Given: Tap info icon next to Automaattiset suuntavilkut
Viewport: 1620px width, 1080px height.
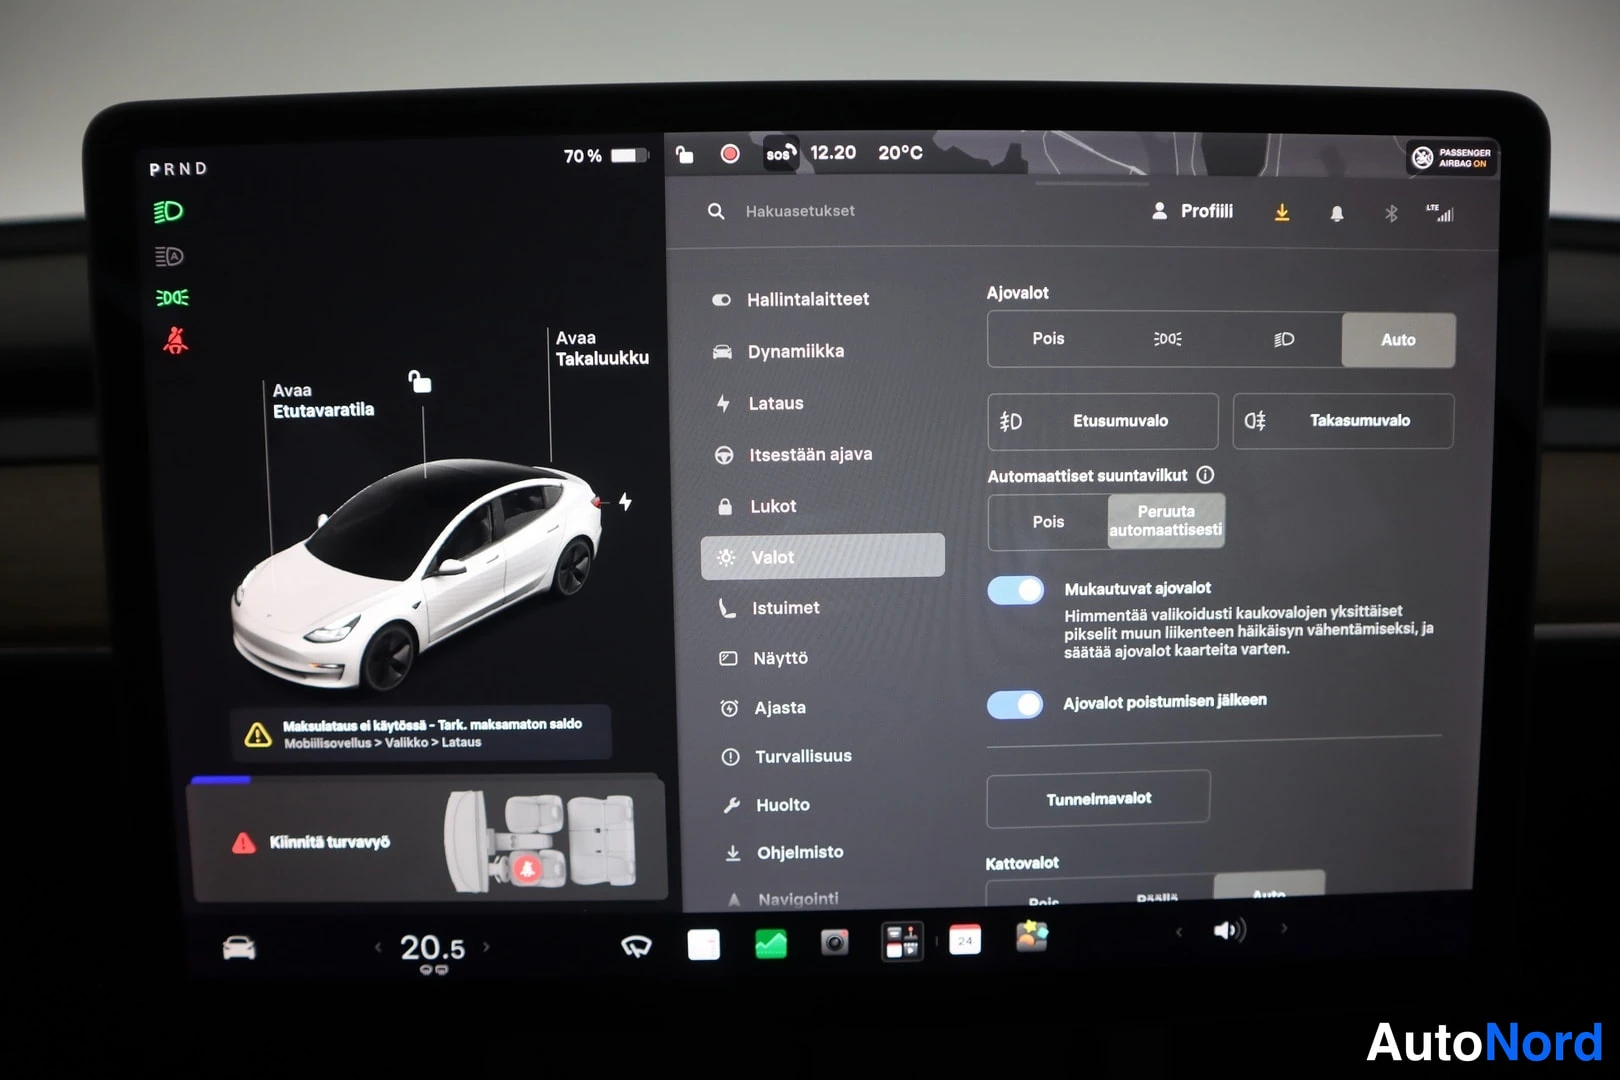Looking at the screenshot, I should (x=1206, y=475).
